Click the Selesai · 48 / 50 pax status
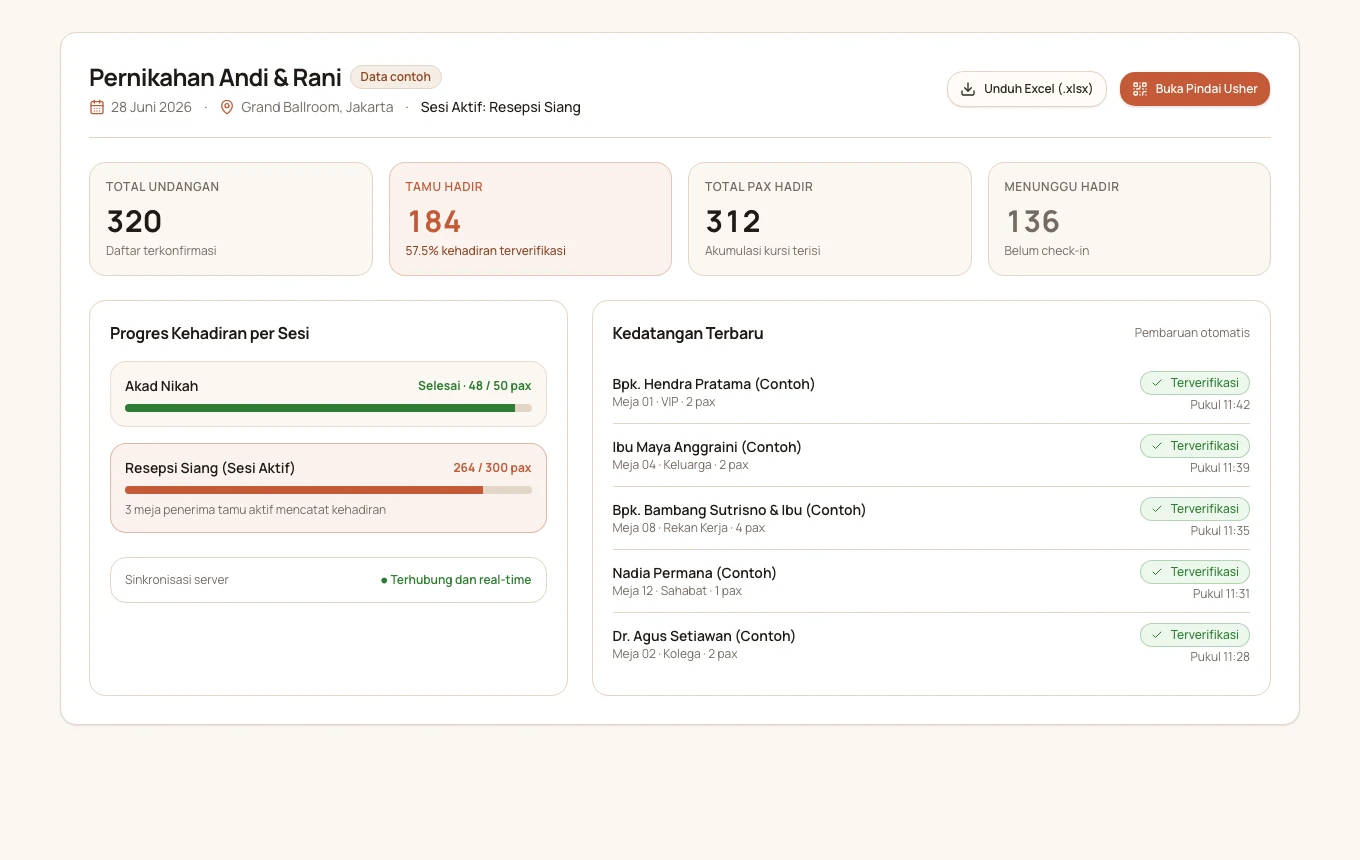 point(475,386)
